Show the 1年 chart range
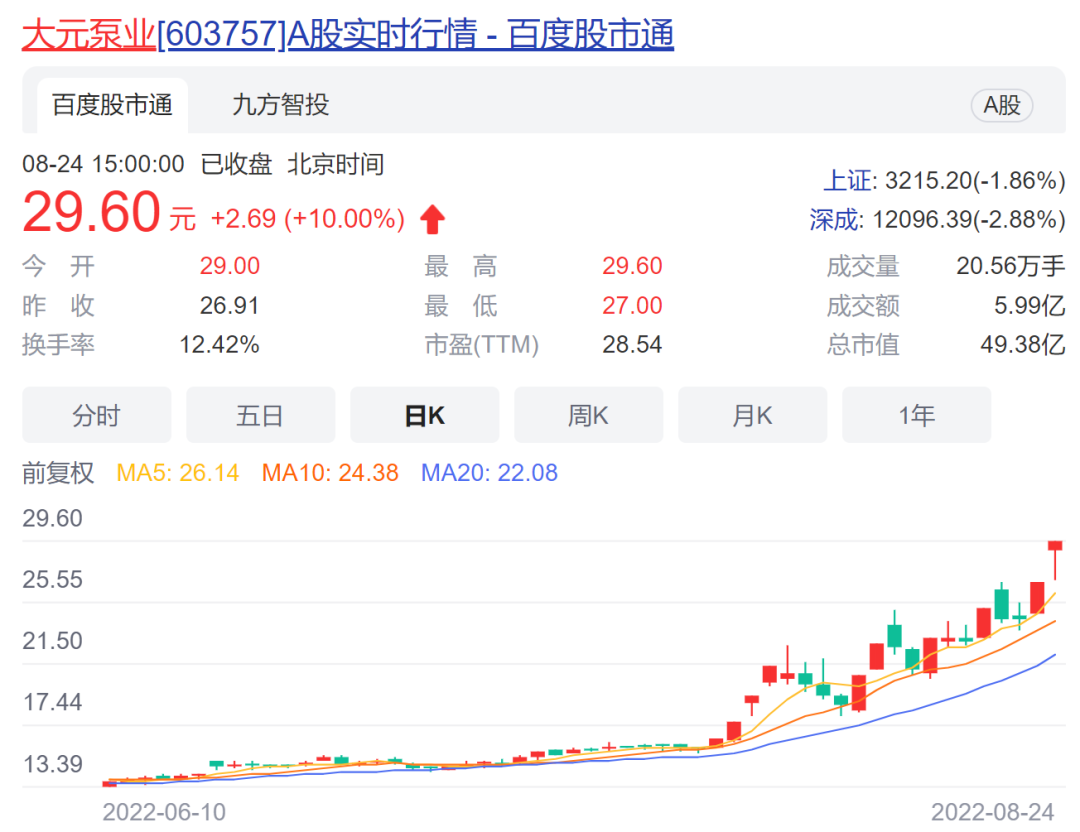The image size is (1080, 832). coord(916,414)
